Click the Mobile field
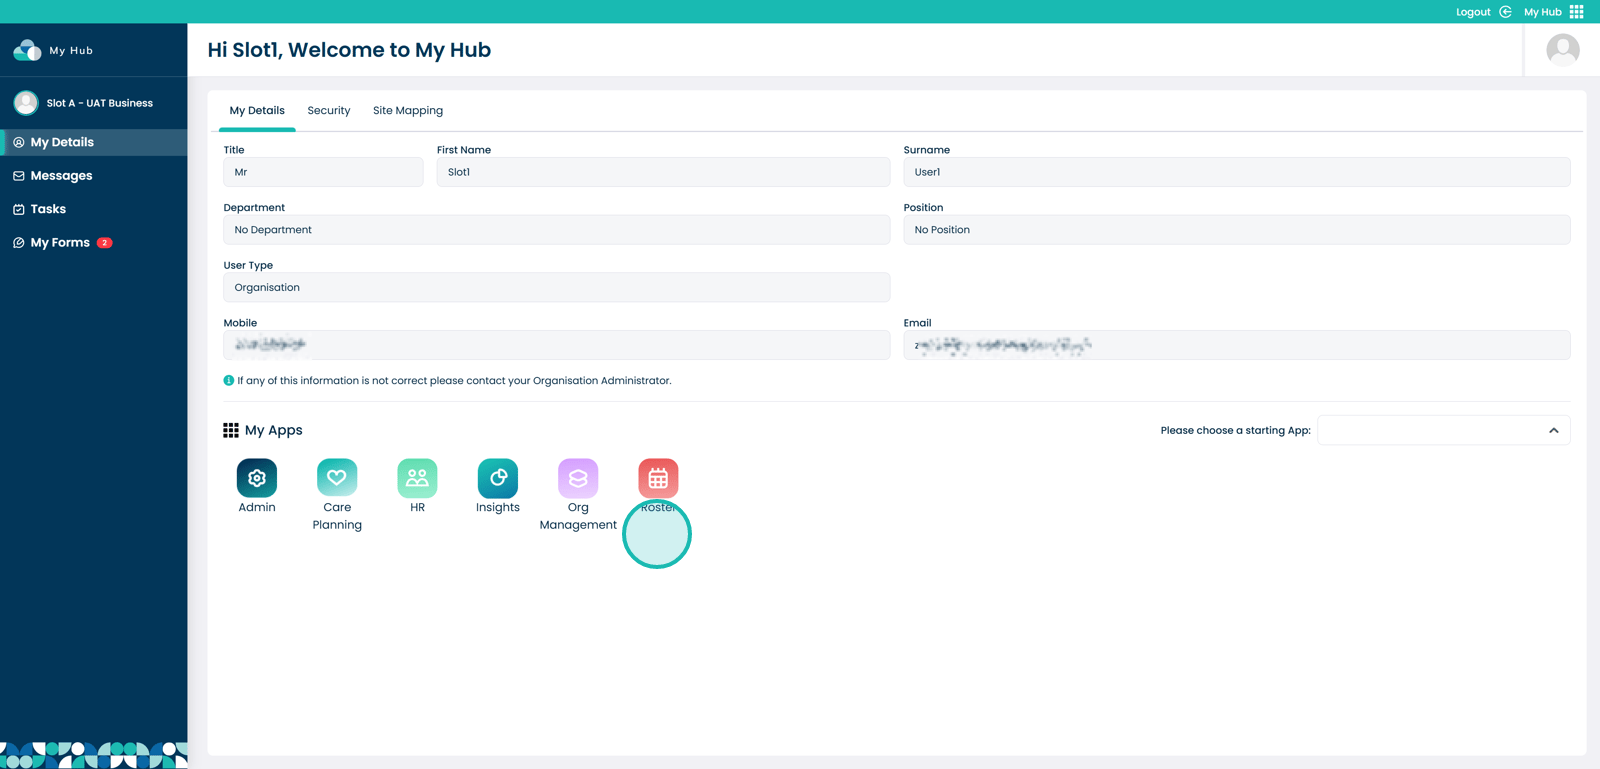This screenshot has height=769, width=1600. tap(556, 345)
